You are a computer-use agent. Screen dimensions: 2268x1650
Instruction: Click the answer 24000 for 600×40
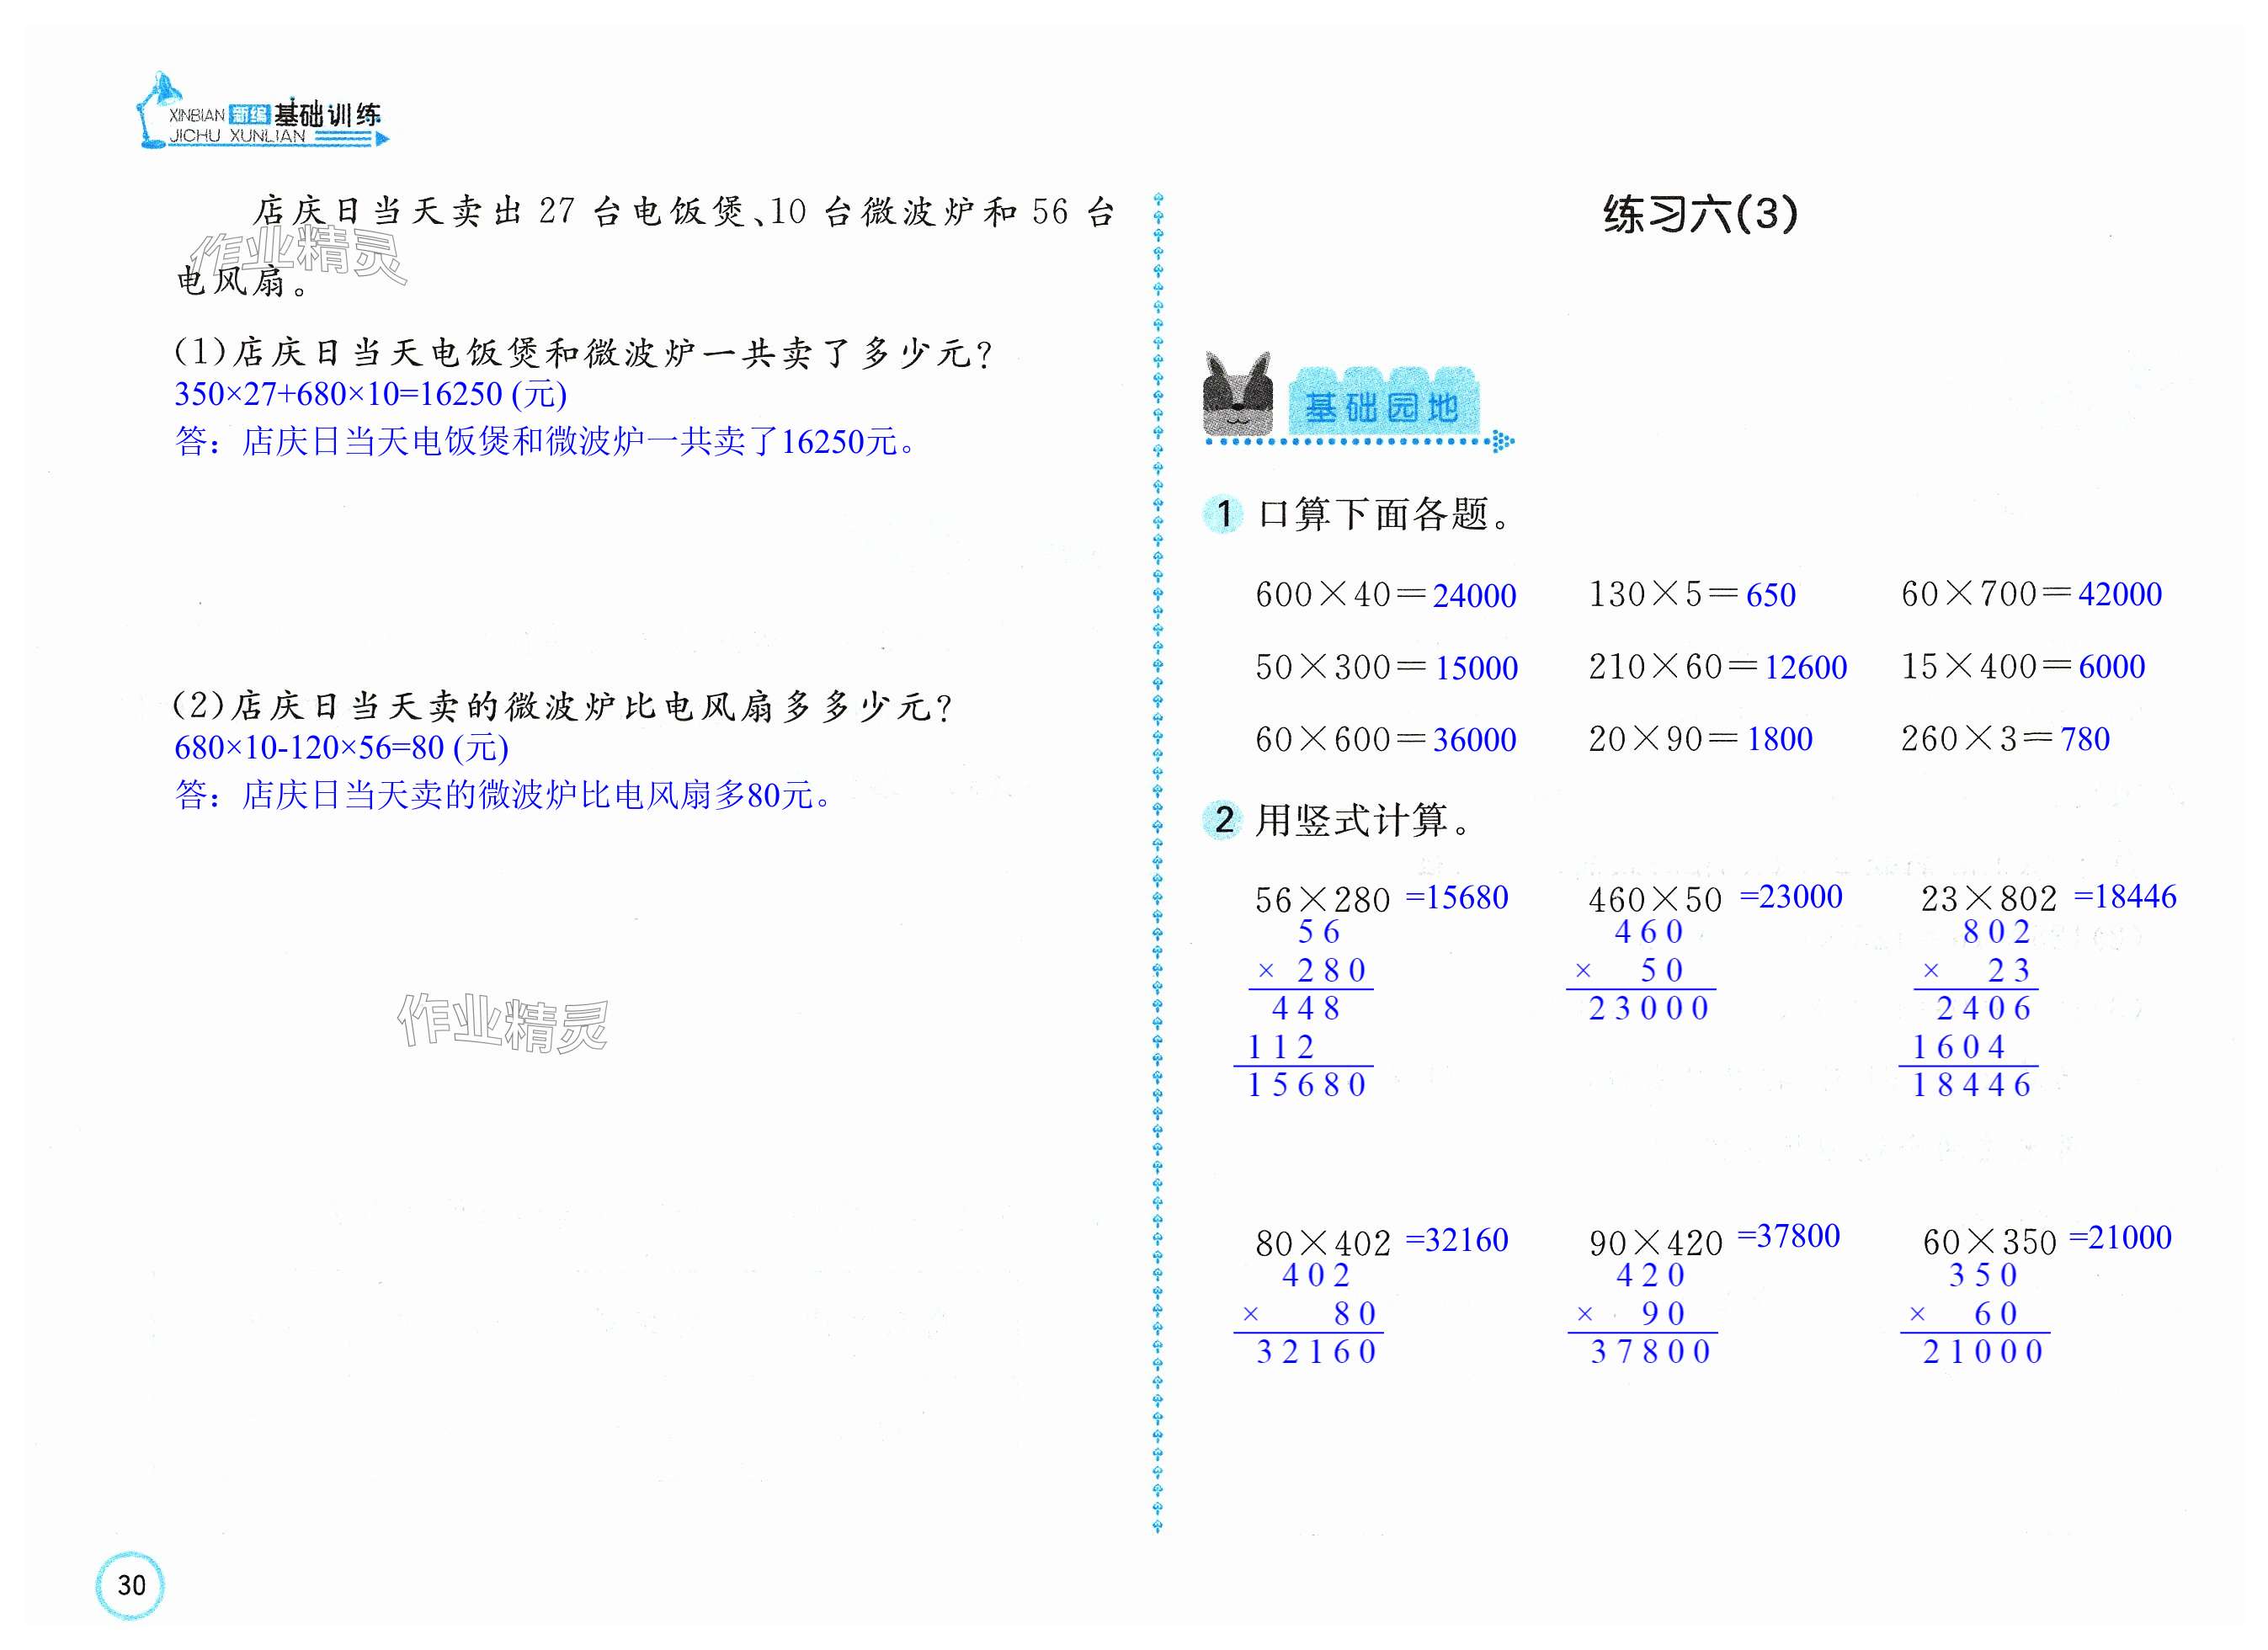coord(1474,596)
